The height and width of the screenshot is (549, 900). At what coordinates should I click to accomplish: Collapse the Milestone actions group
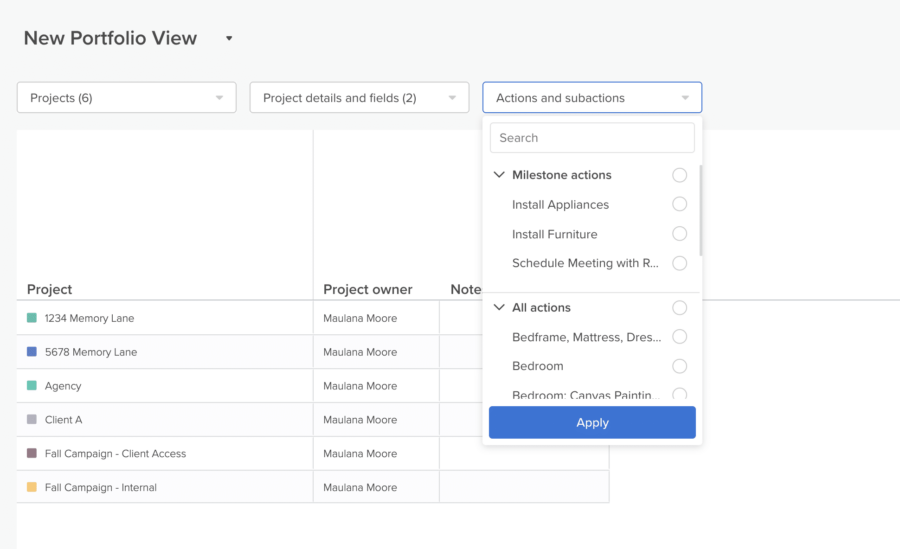499,175
